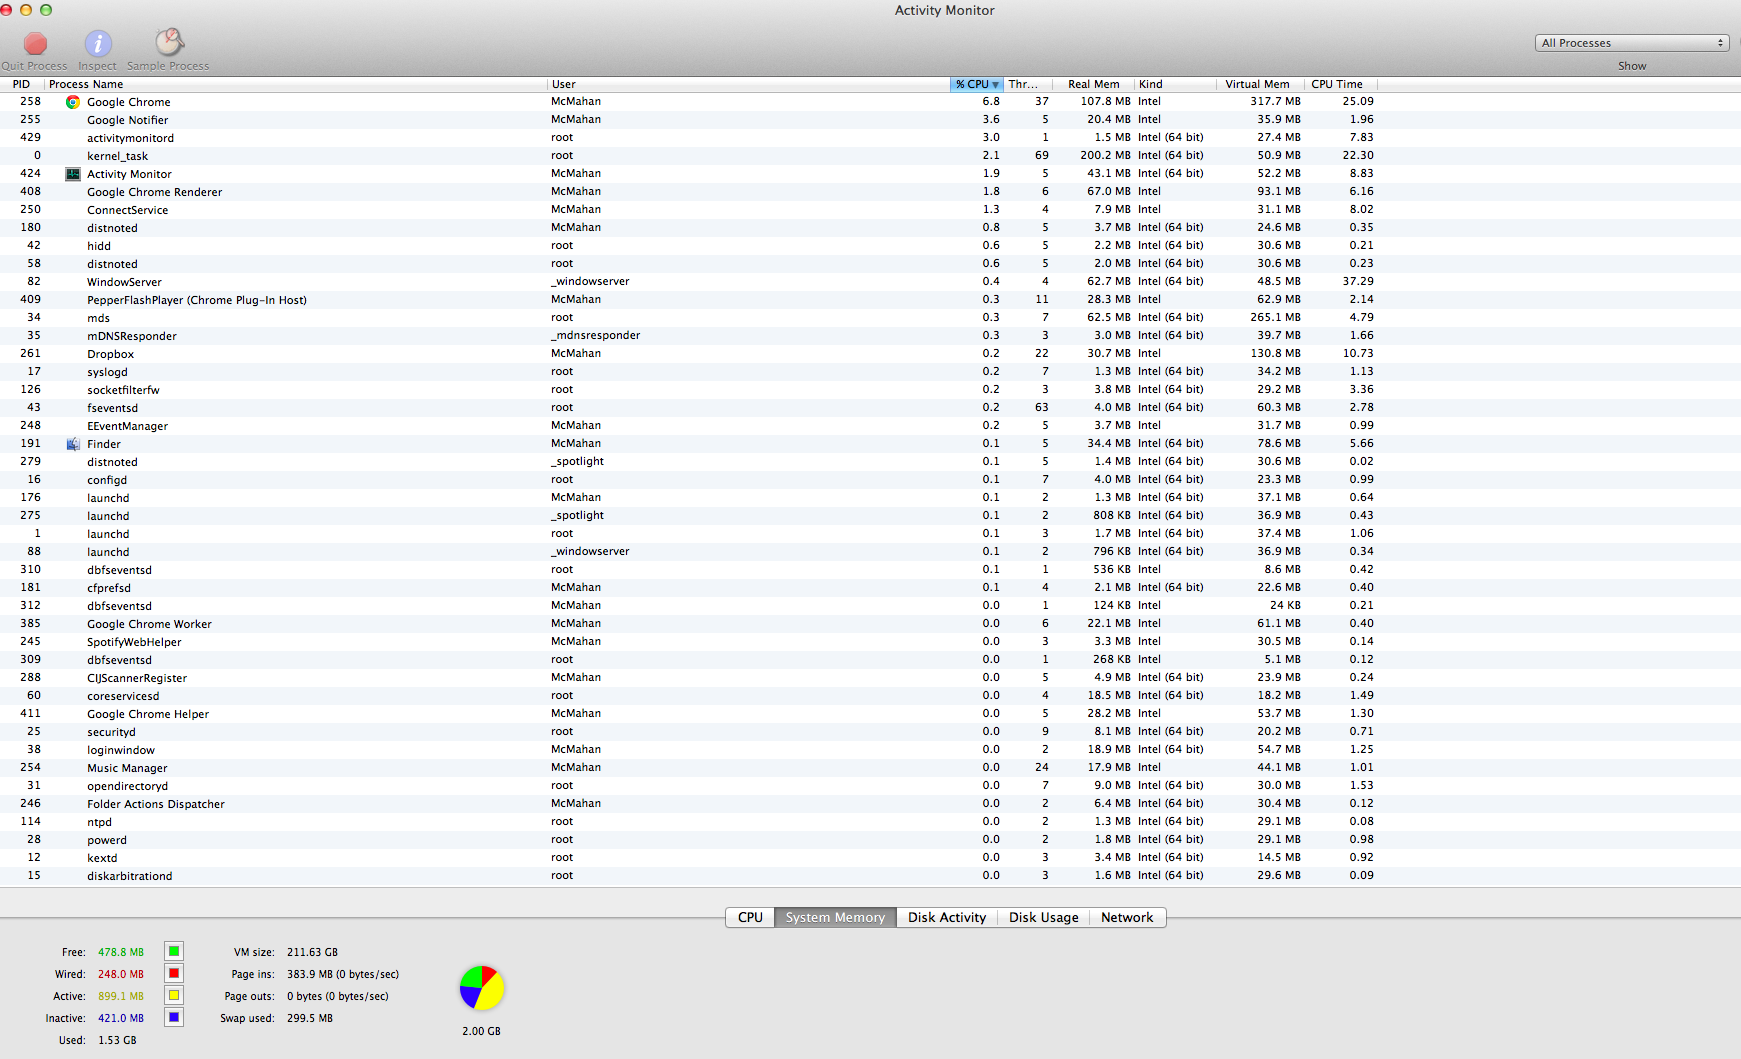Open the Disk Activity tab

[x=947, y=917]
